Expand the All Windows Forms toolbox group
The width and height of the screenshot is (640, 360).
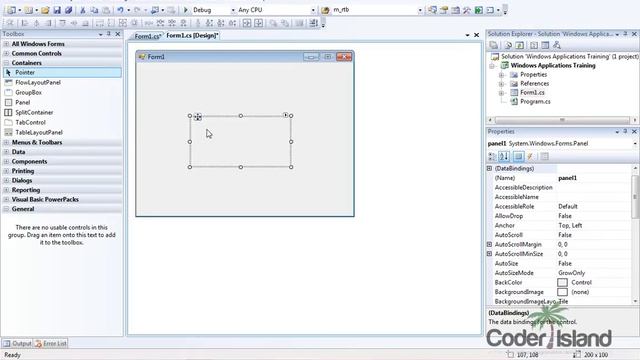coord(7,44)
